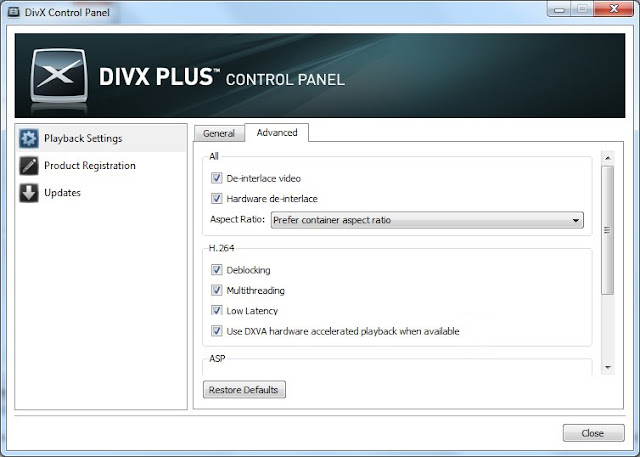Uncheck the Deblocking option

click(x=216, y=270)
